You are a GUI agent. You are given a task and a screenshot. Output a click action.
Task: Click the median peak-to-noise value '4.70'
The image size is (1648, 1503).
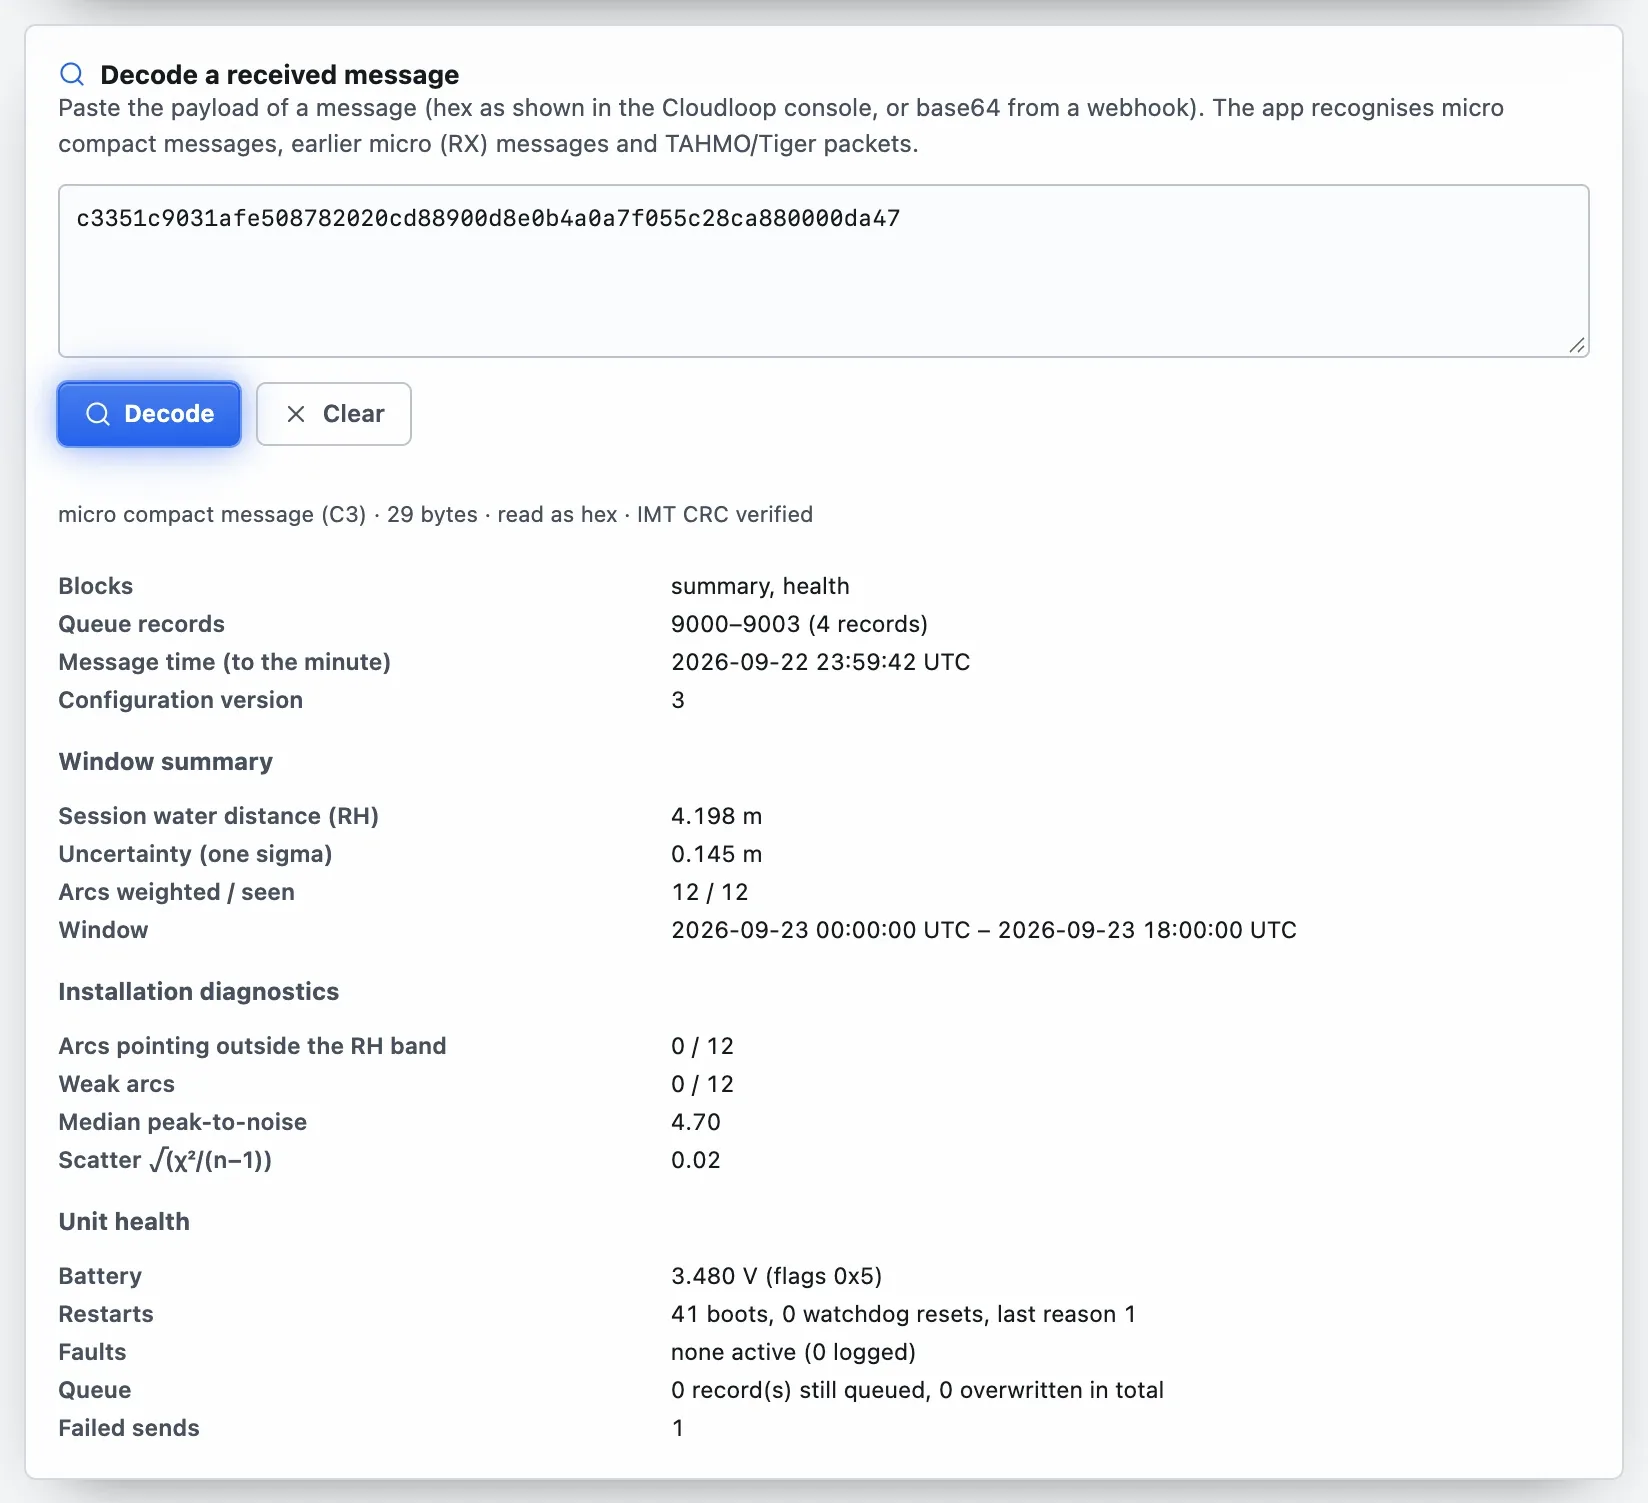pyautogui.click(x=696, y=1122)
